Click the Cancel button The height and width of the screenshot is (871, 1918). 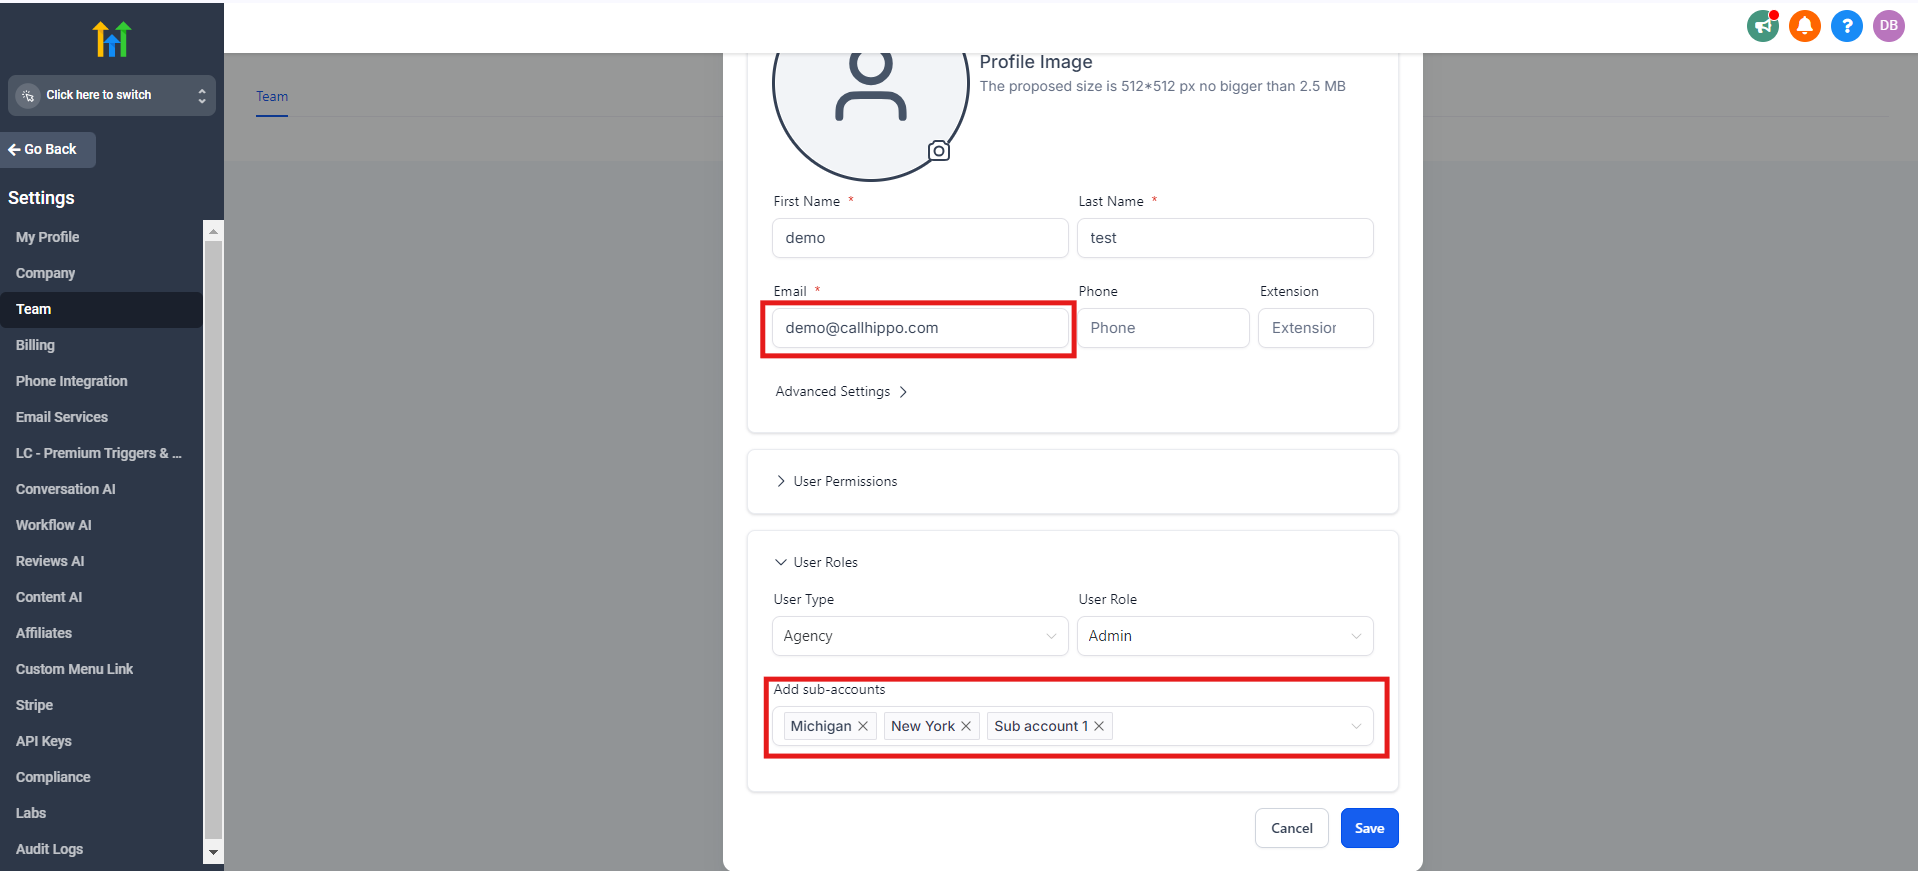coord(1292,828)
